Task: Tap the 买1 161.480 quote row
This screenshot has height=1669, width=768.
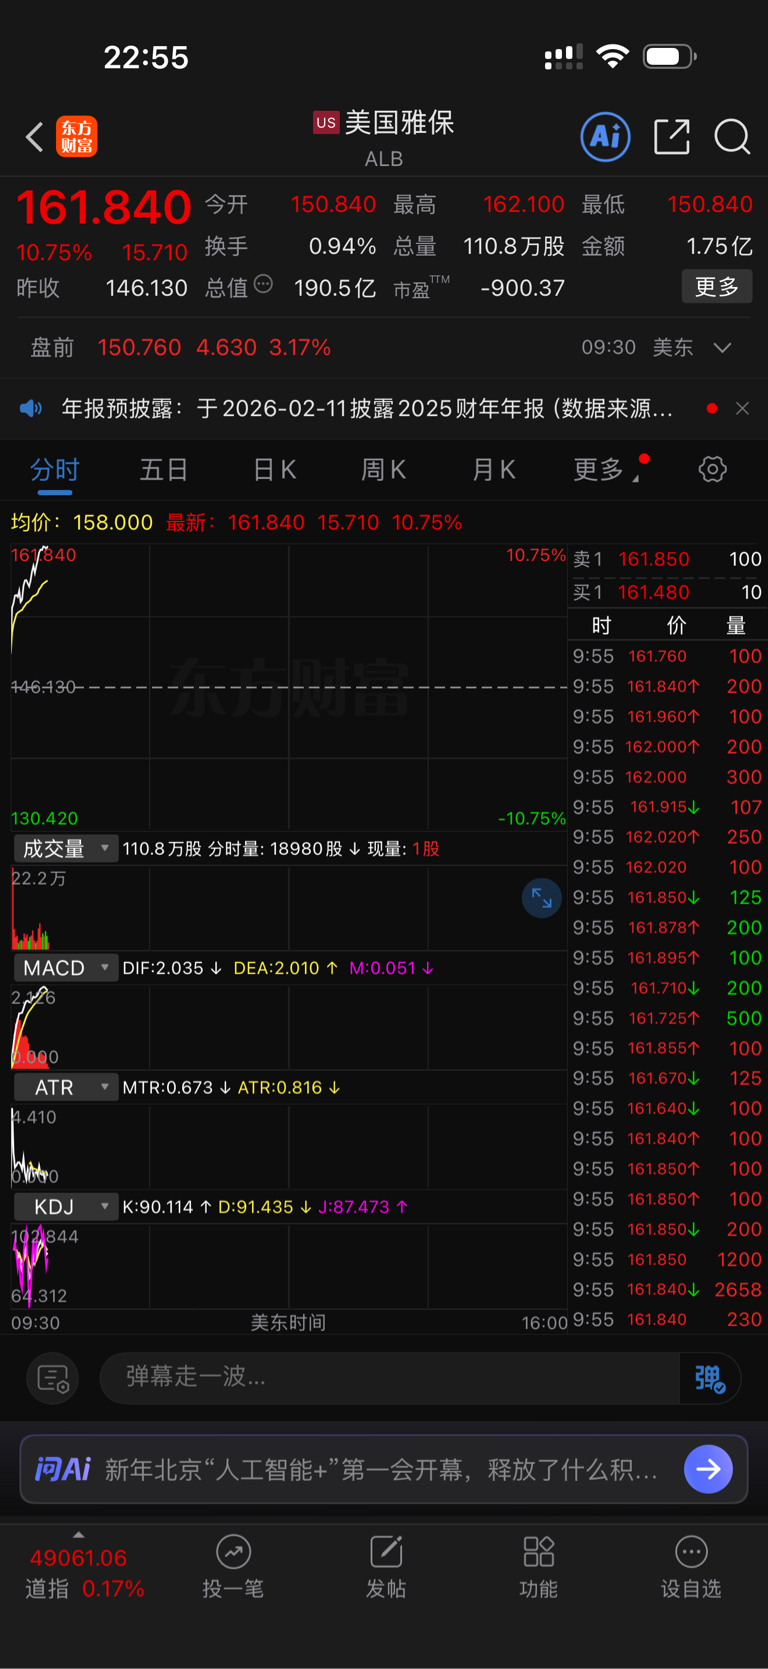Action: 667,592
